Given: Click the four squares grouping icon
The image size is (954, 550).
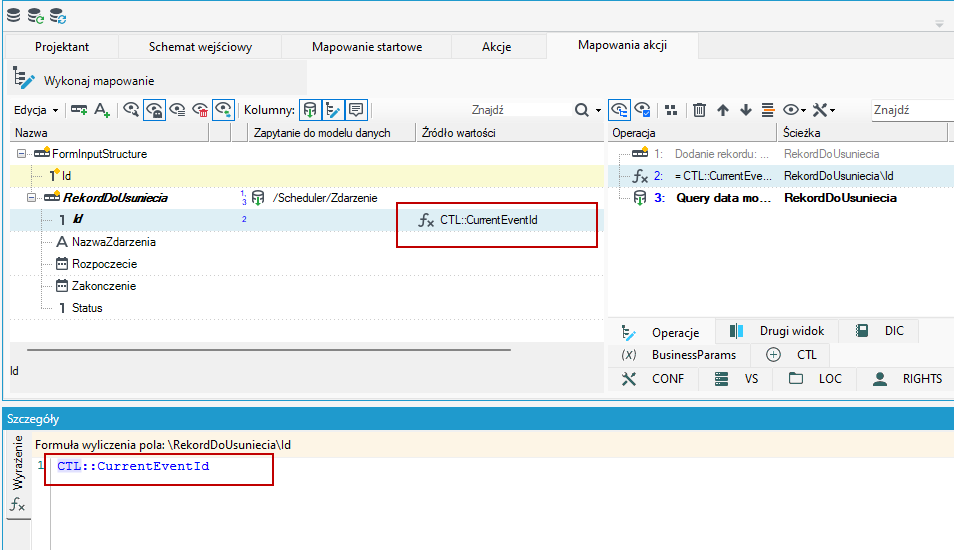Looking at the screenshot, I should click(671, 110).
